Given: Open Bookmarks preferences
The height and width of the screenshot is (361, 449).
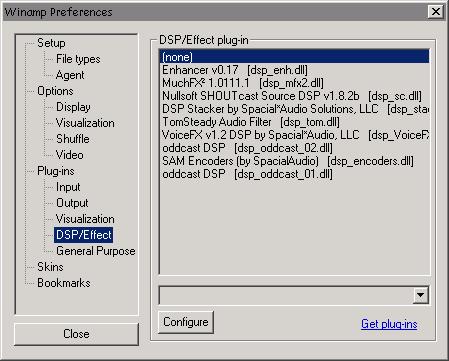Looking at the screenshot, I should pyautogui.click(x=64, y=283).
